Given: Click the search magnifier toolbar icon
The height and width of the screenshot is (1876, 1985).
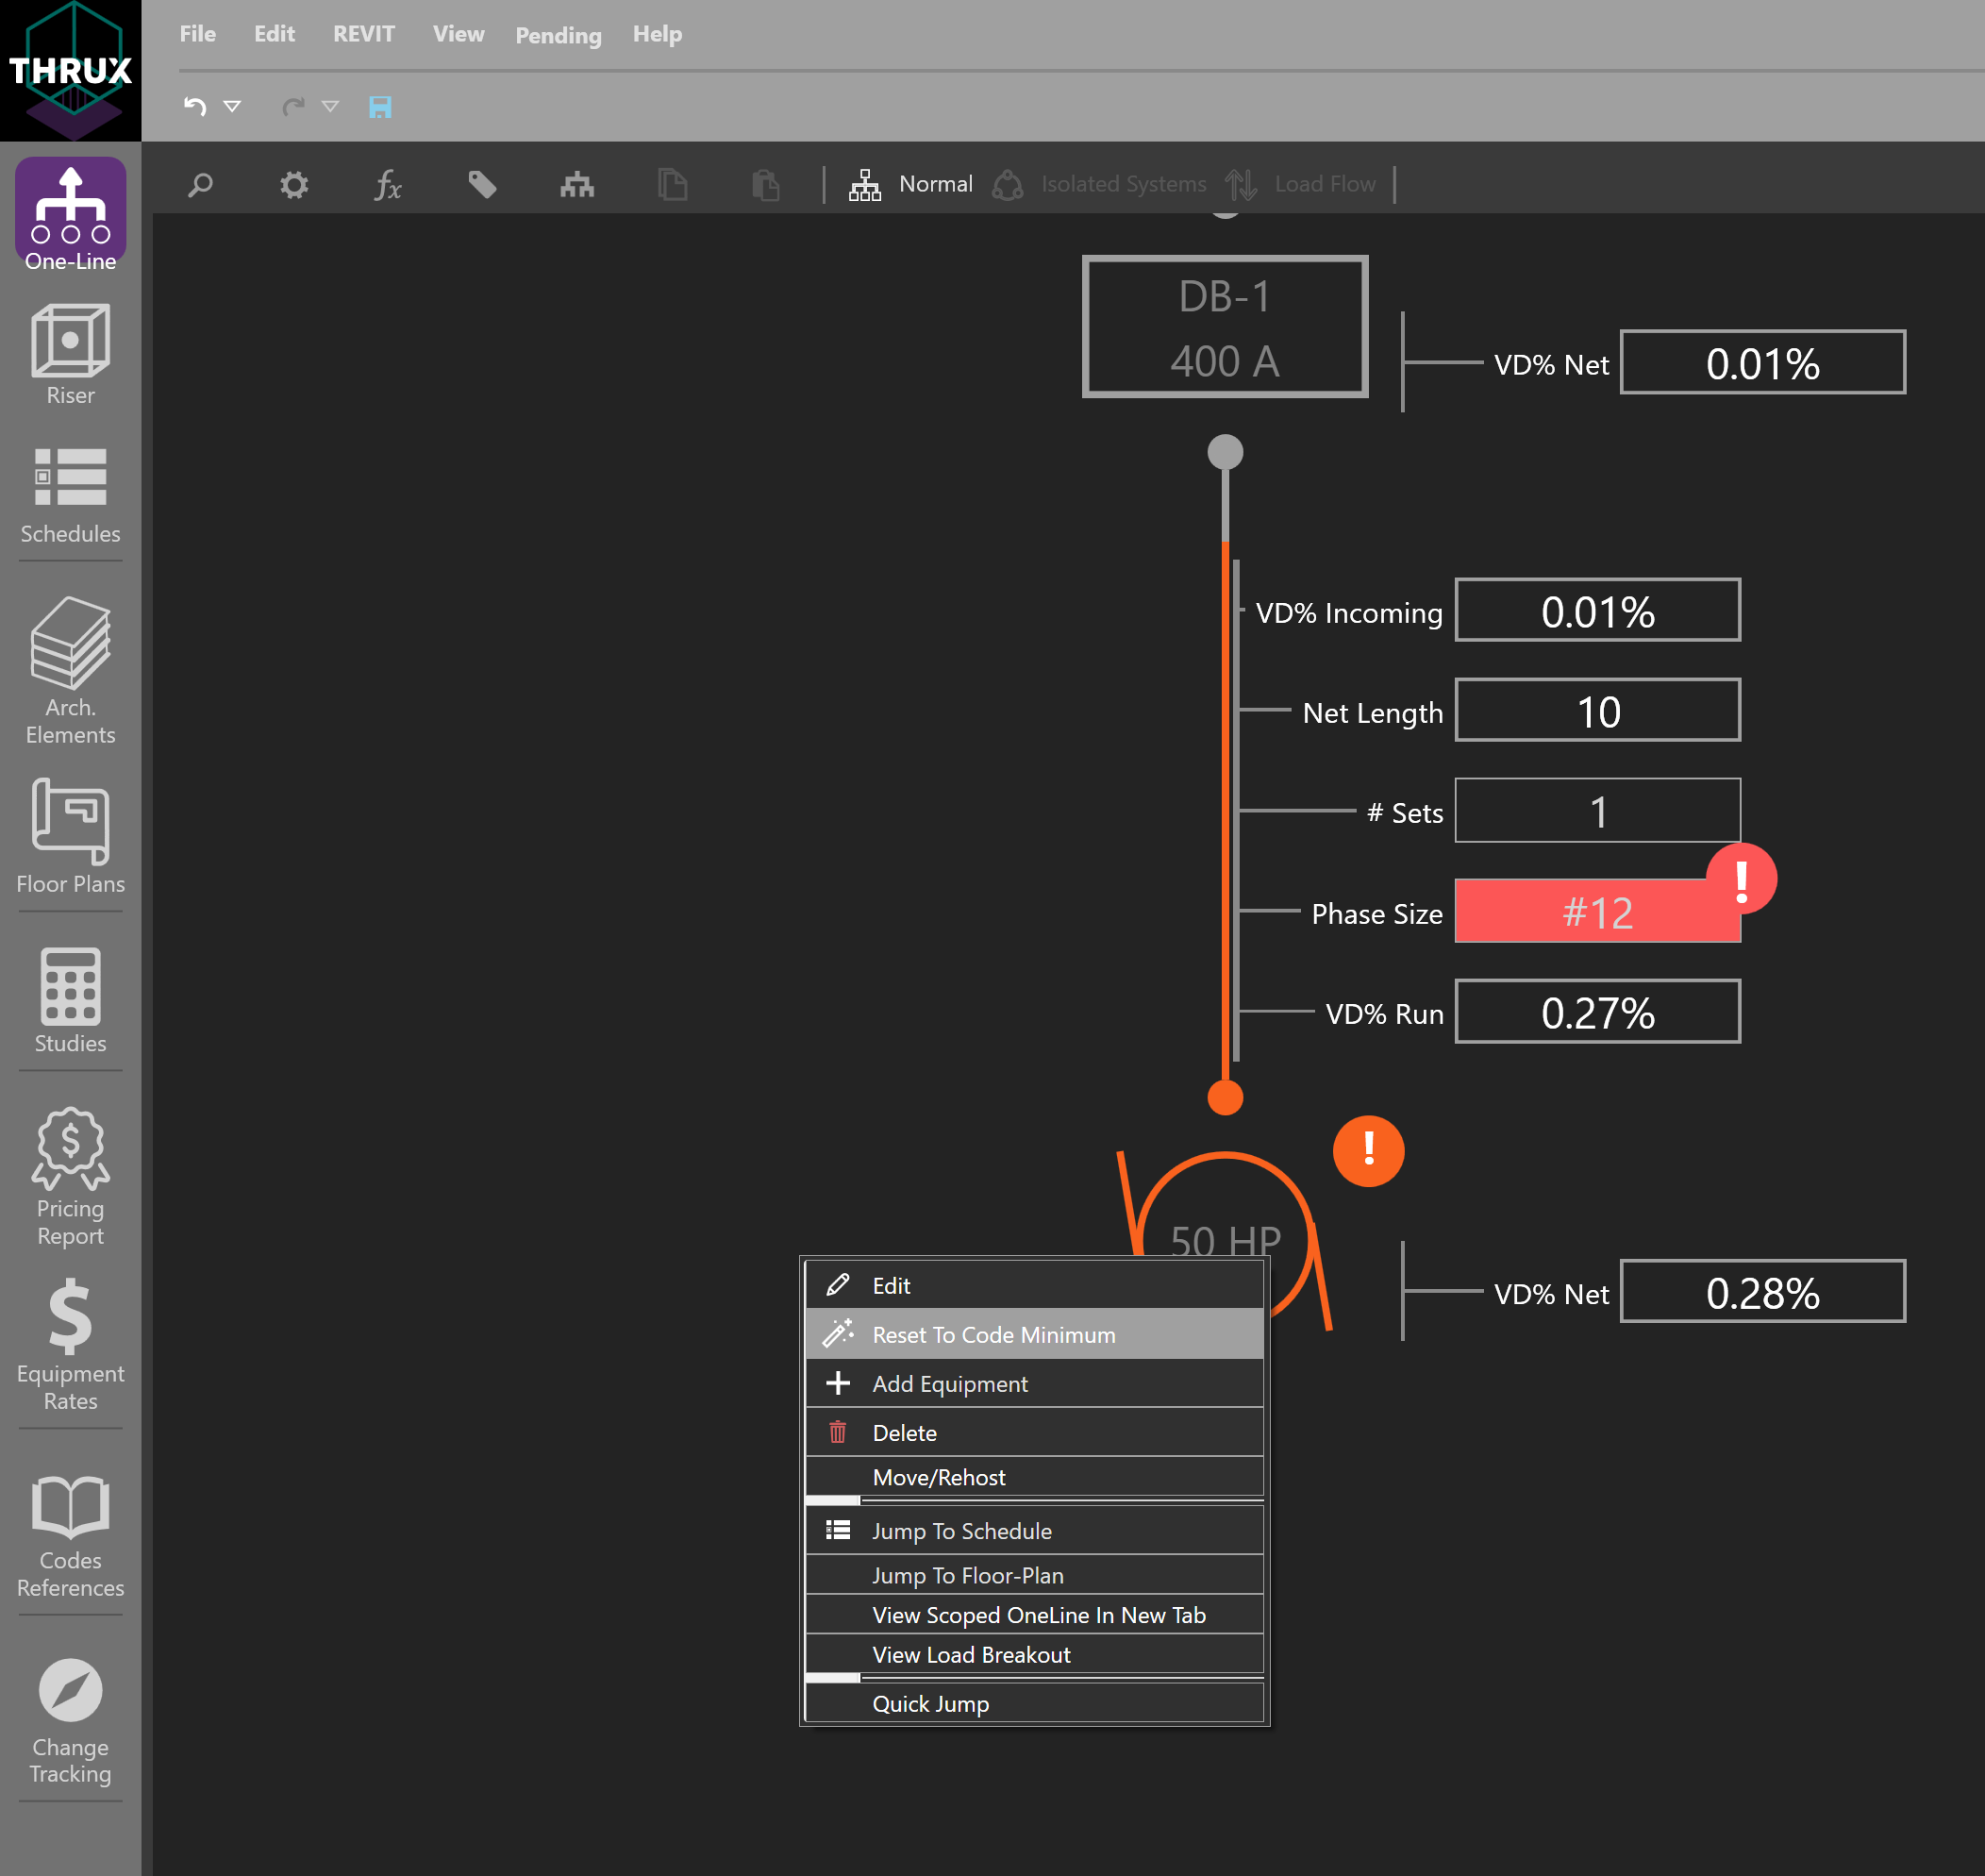Looking at the screenshot, I should (x=201, y=185).
